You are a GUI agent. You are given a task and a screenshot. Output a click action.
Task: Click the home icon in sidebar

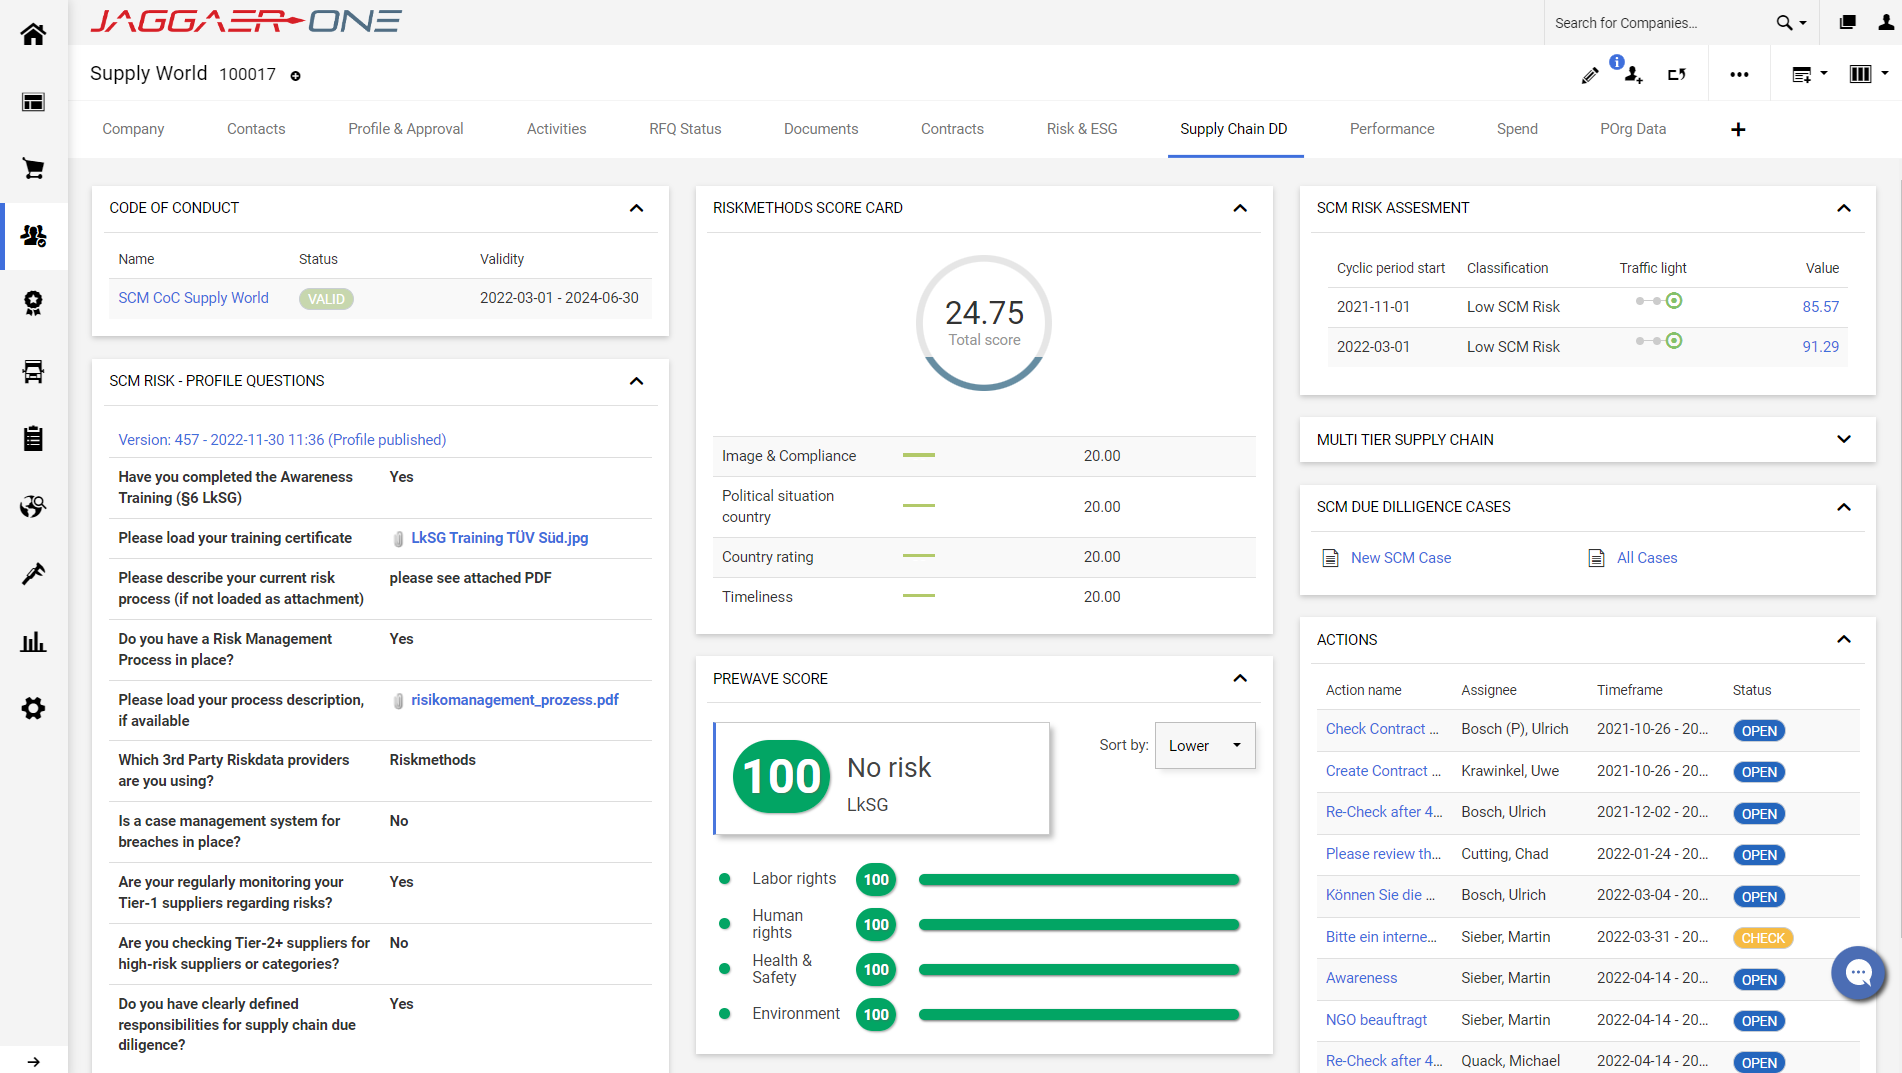click(x=33, y=33)
